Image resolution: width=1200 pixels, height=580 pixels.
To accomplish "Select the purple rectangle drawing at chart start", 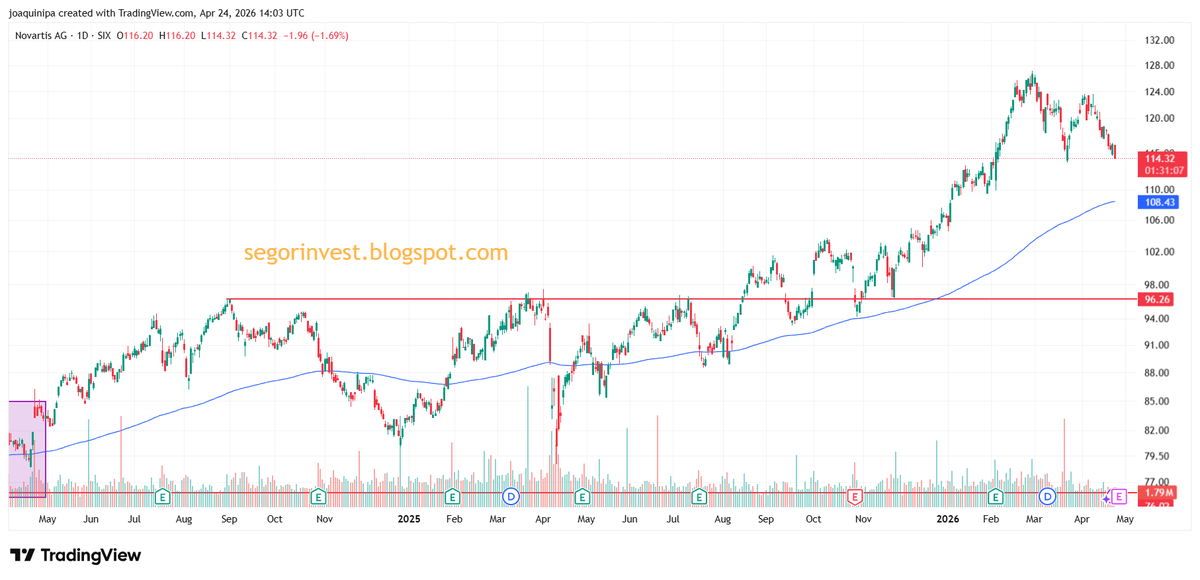I will tap(27, 449).
